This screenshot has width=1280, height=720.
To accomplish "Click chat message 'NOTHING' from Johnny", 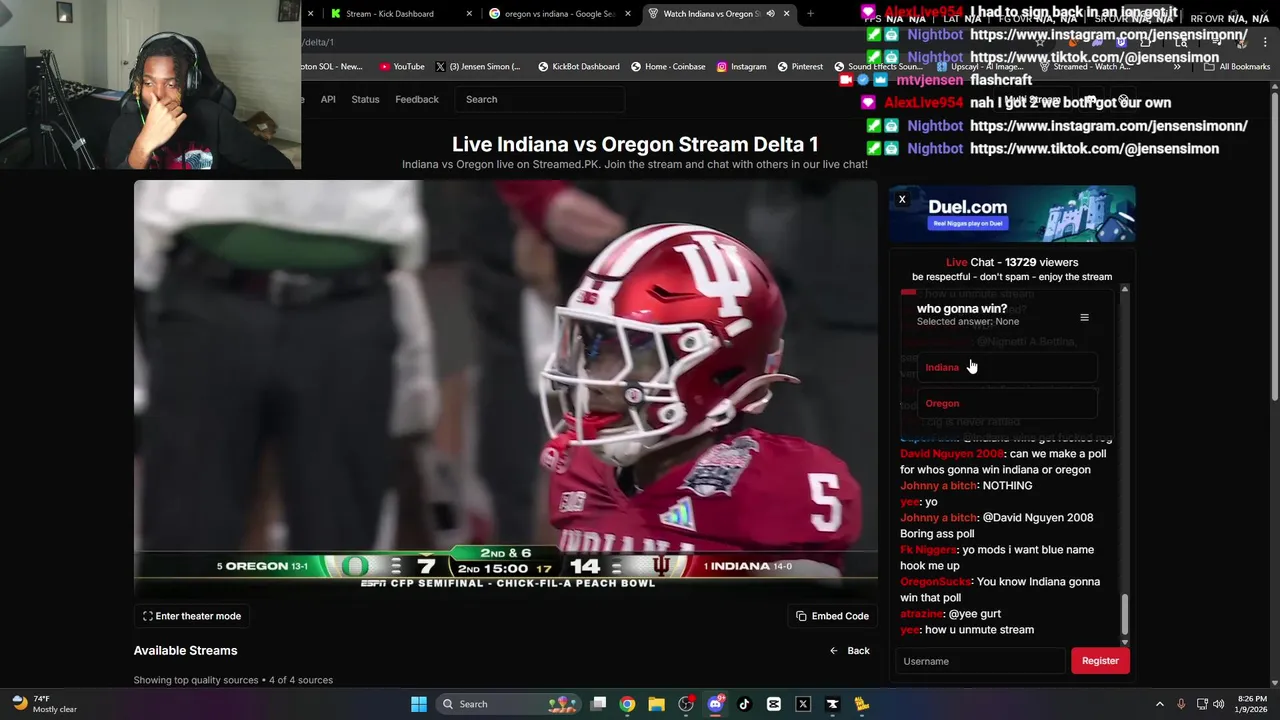I will click(x=1007, y=486).
